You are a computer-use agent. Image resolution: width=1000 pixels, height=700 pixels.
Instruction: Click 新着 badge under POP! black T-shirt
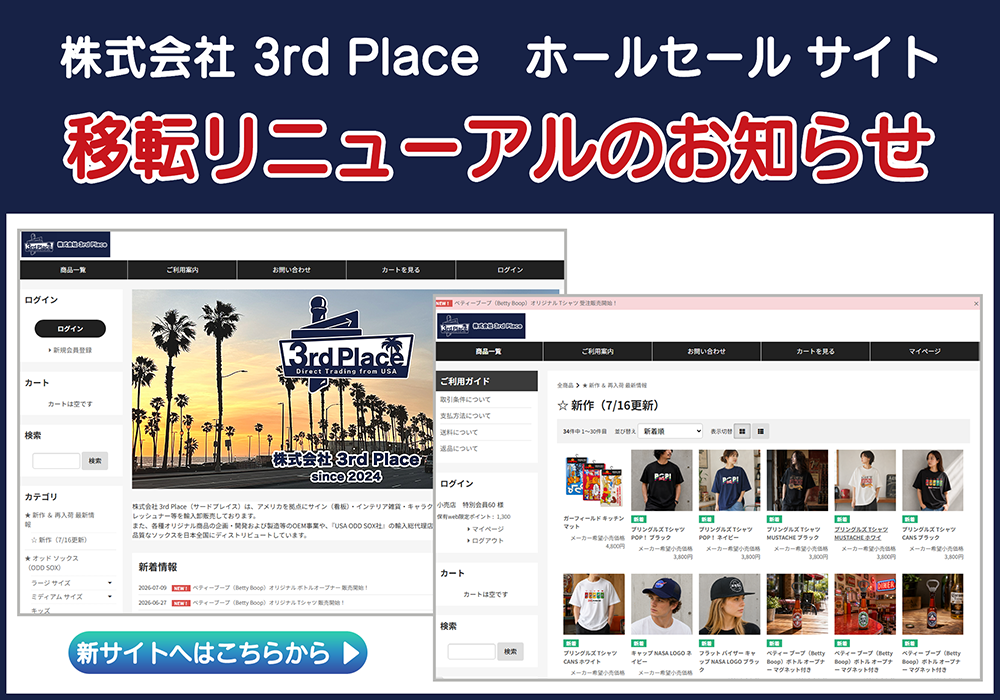(638, 520)
